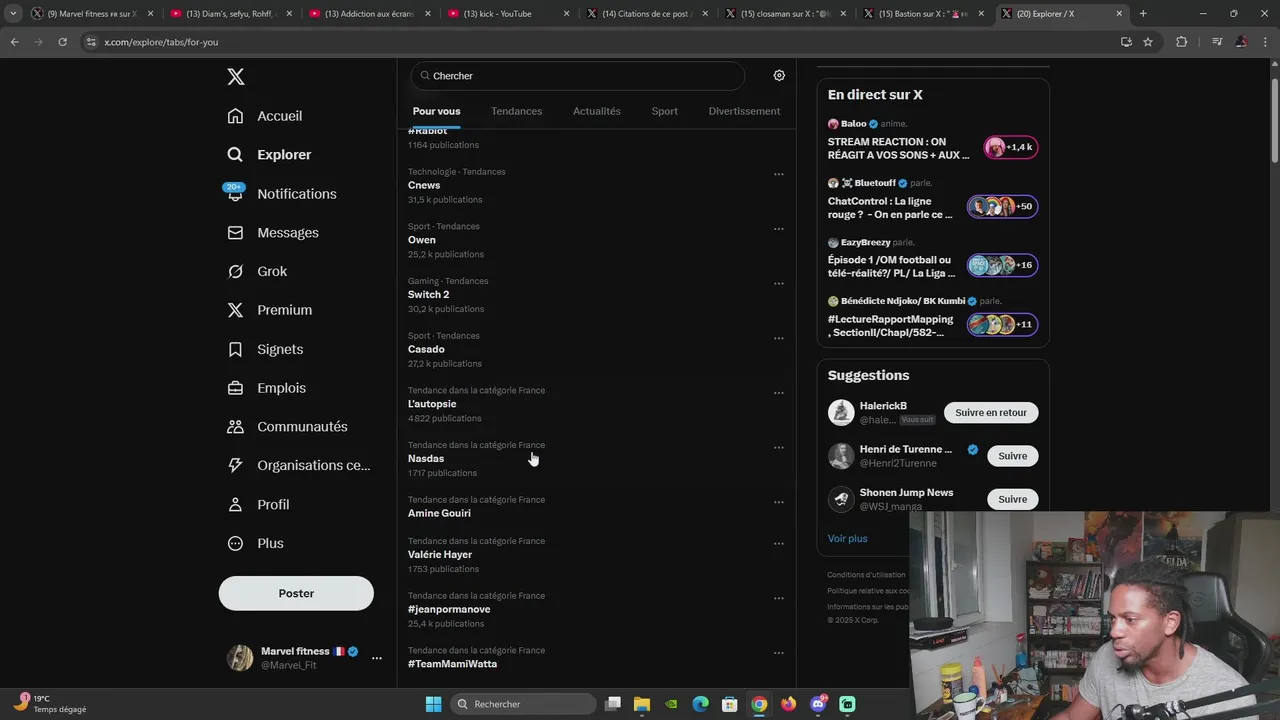
Task: Open the Emplois briefcase icon
Action: [x=235, y=388]
